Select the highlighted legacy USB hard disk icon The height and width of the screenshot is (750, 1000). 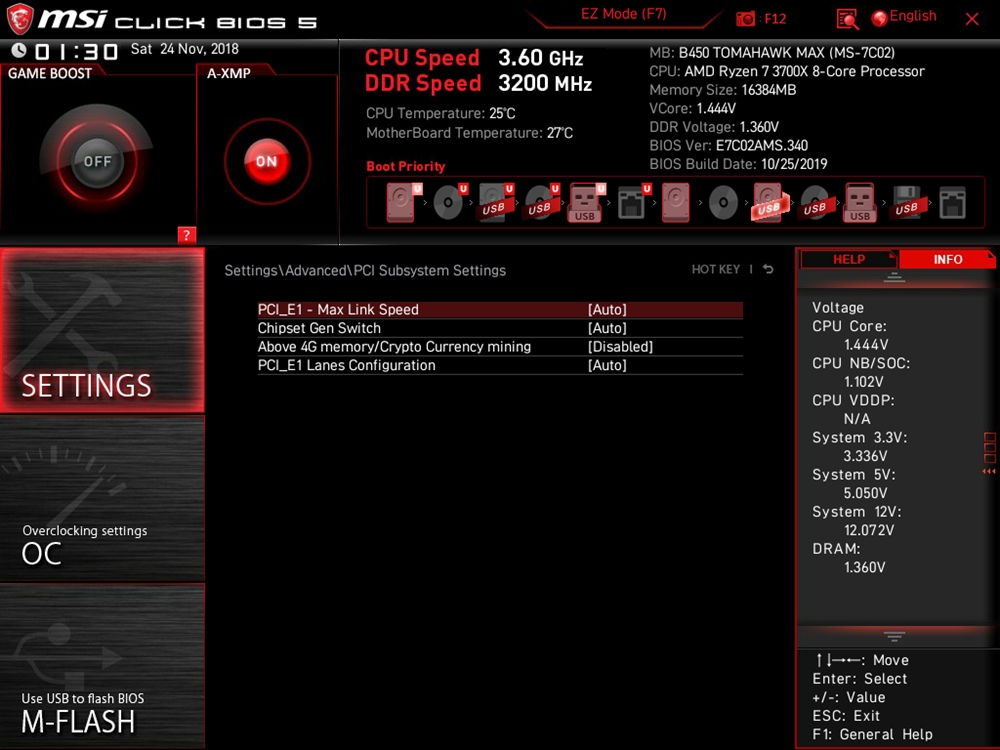770,202
